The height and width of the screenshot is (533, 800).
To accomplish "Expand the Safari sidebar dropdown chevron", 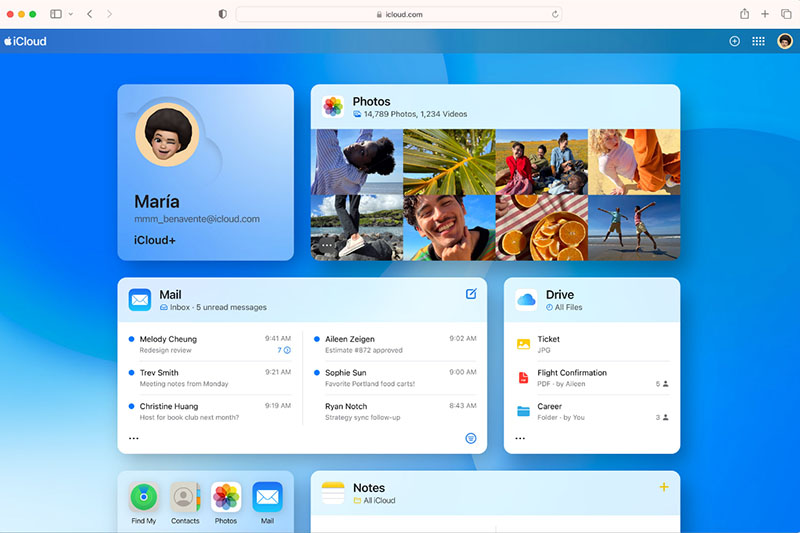I will [x=70, y=14].
